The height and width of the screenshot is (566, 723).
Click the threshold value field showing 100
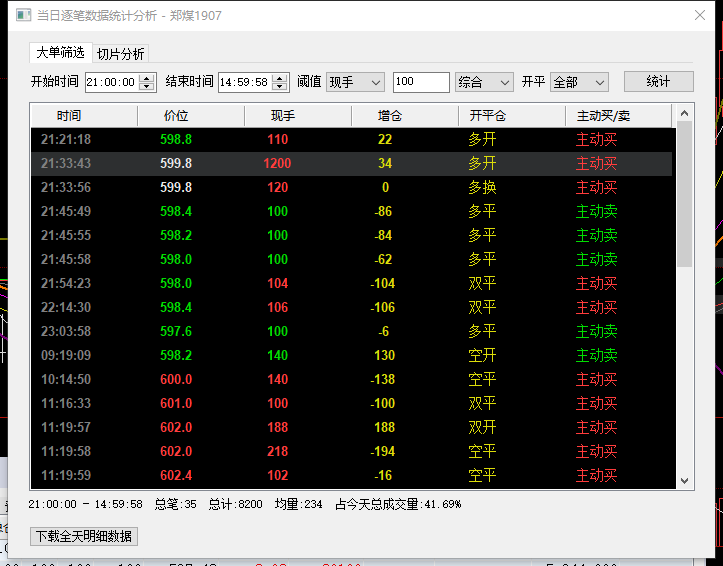[420, 82]
